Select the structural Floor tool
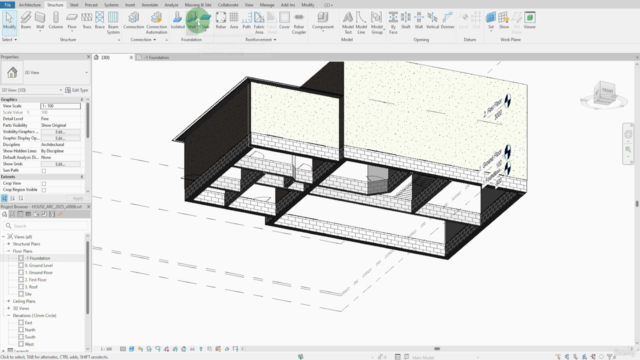Viewport: 640px width, 360px height. click(72, 20)
